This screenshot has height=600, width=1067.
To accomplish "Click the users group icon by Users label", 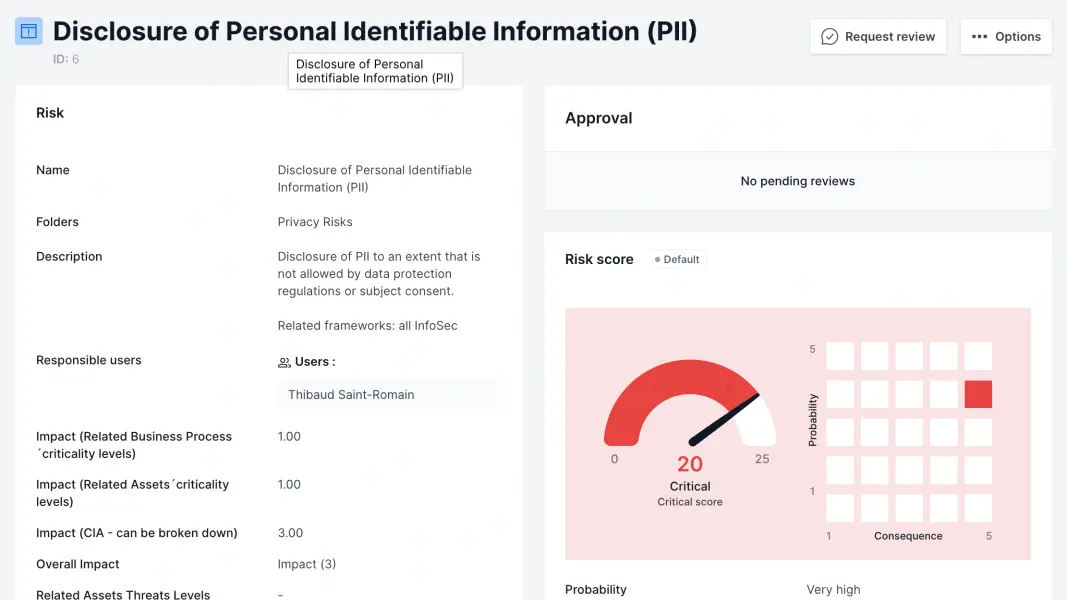I will pyautogui.click(x=284, y=362).
